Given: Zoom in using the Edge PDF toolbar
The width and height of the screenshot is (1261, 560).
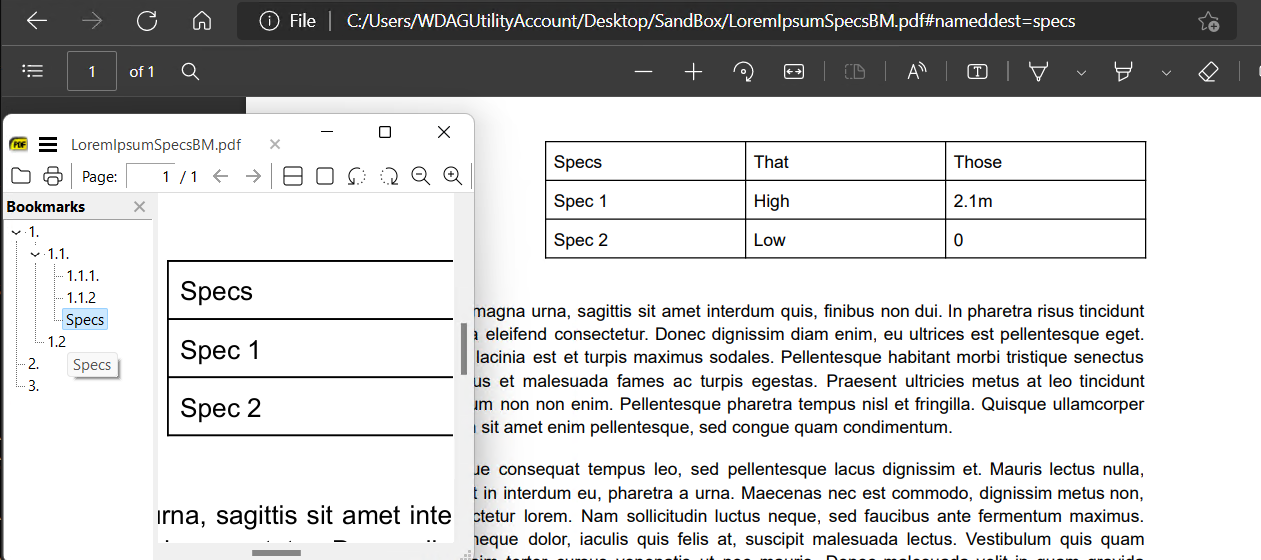Looking at the screenshot, I should [693, 71].
